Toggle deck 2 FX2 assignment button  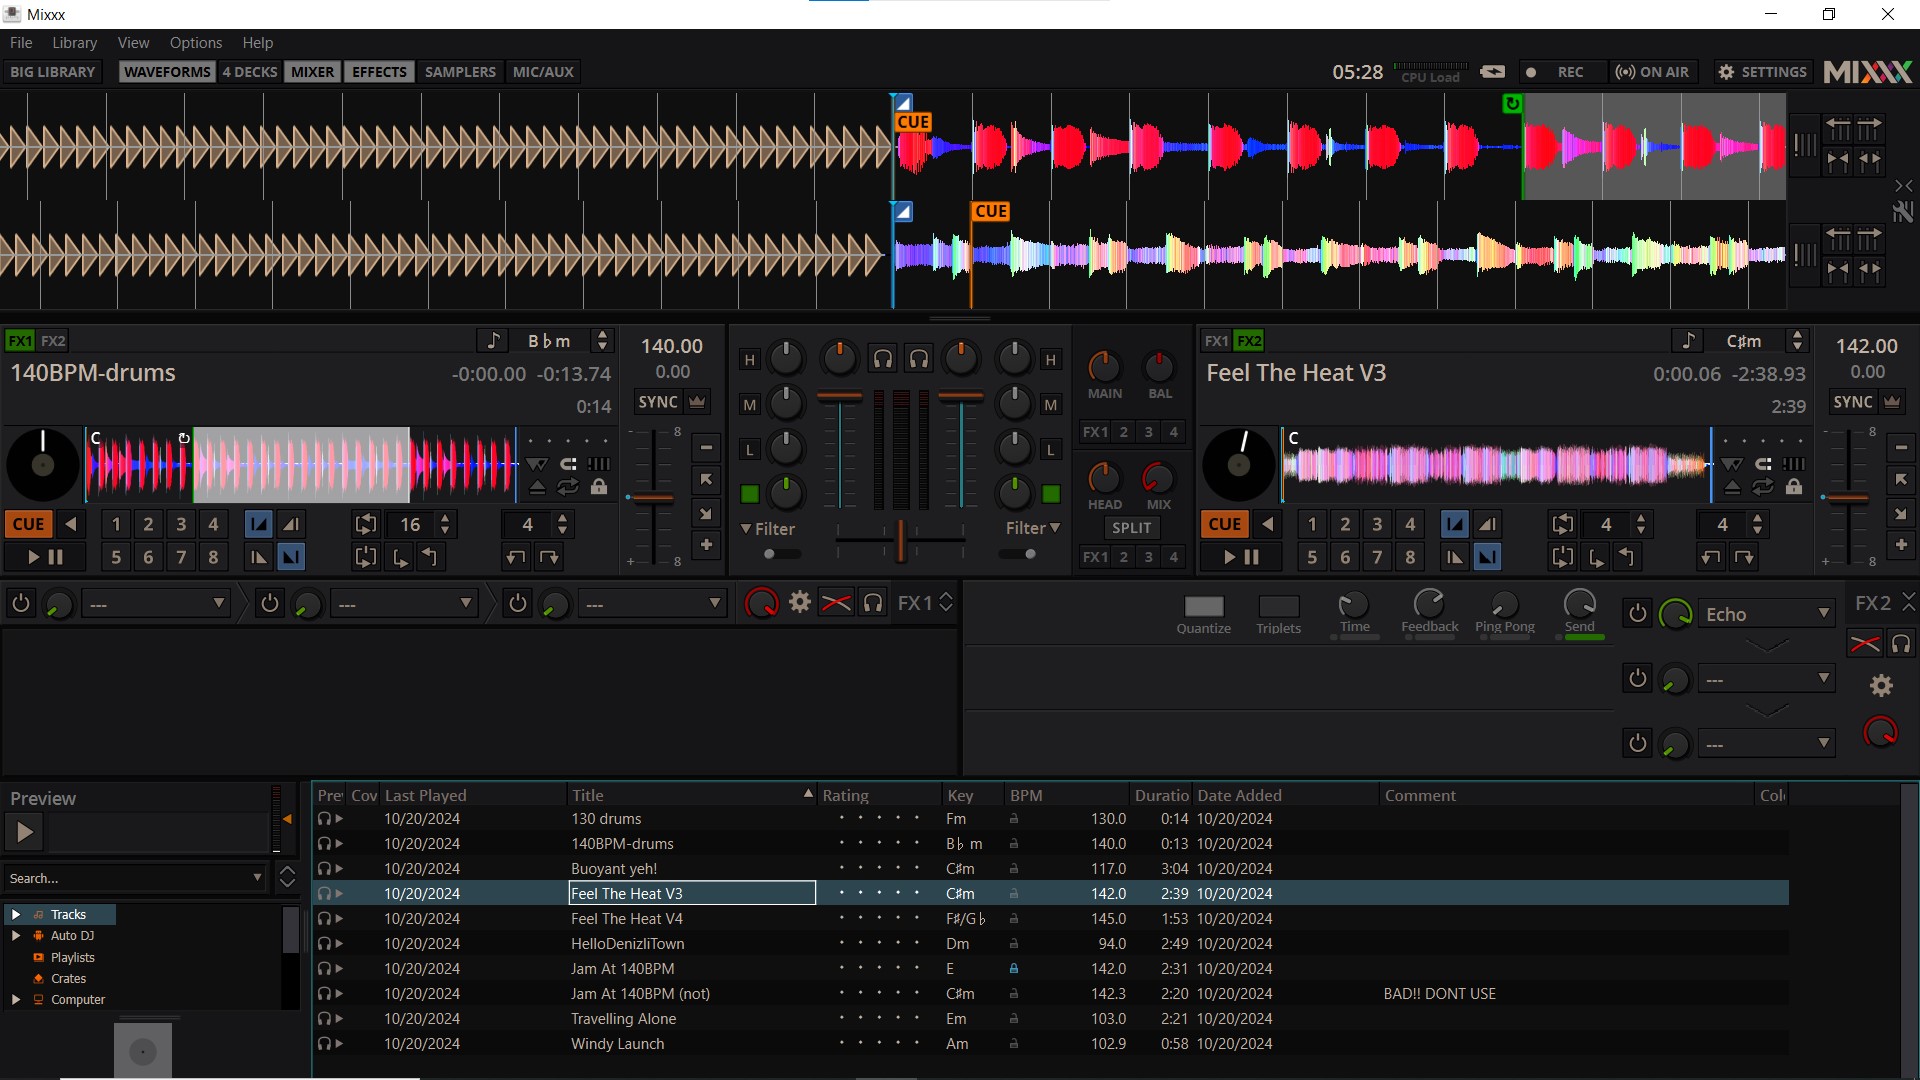pos(1249,341)
